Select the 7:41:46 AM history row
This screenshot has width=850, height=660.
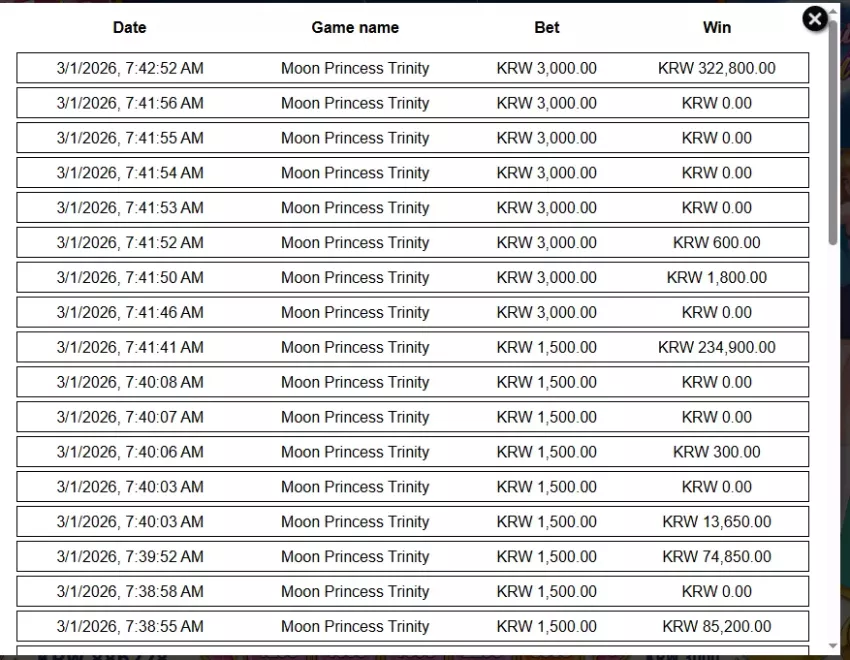click(x=413, y=312)
